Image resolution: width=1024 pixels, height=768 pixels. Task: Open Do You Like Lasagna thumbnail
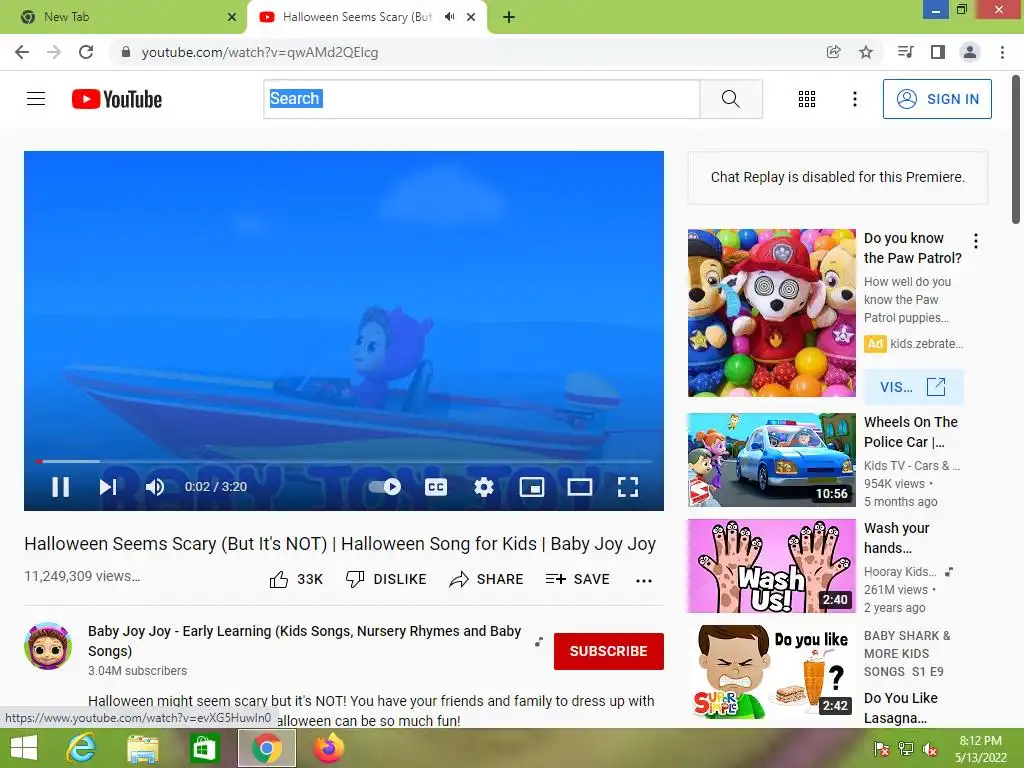pos(771,672)
